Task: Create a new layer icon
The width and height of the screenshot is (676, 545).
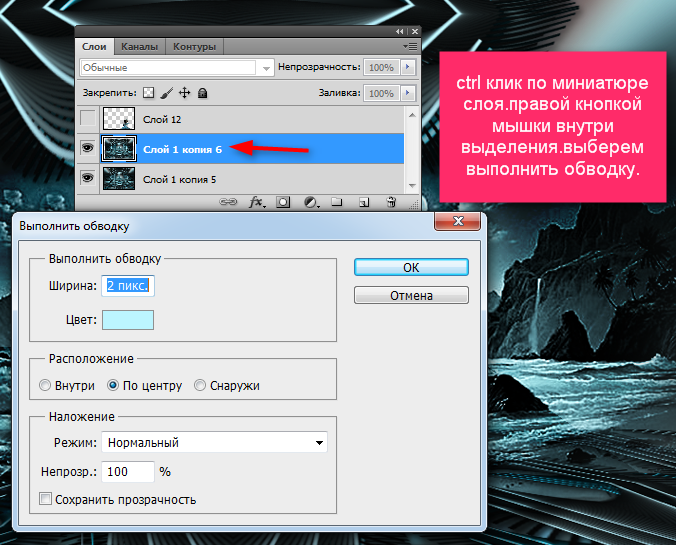Action: (x=364, y=202)
